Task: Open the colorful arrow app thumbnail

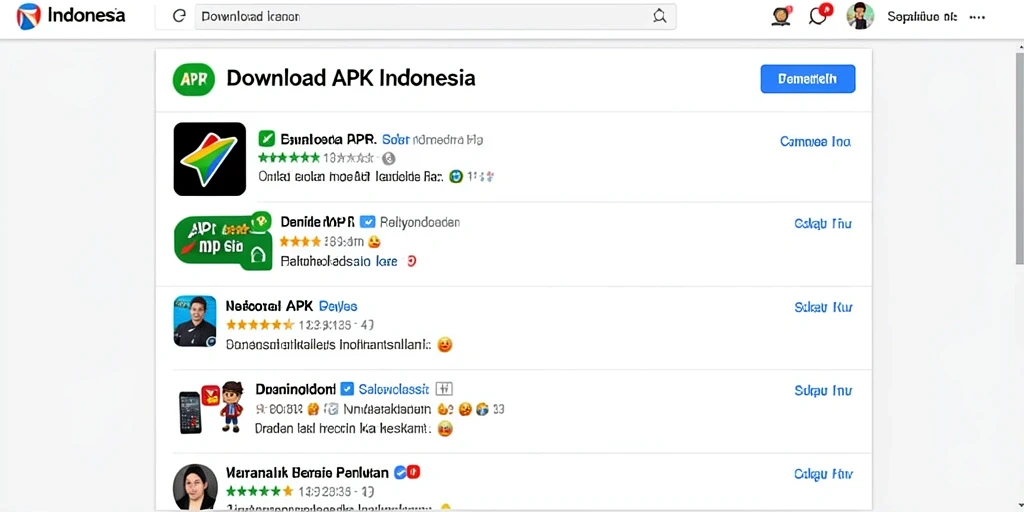Action: coord(210,159)
